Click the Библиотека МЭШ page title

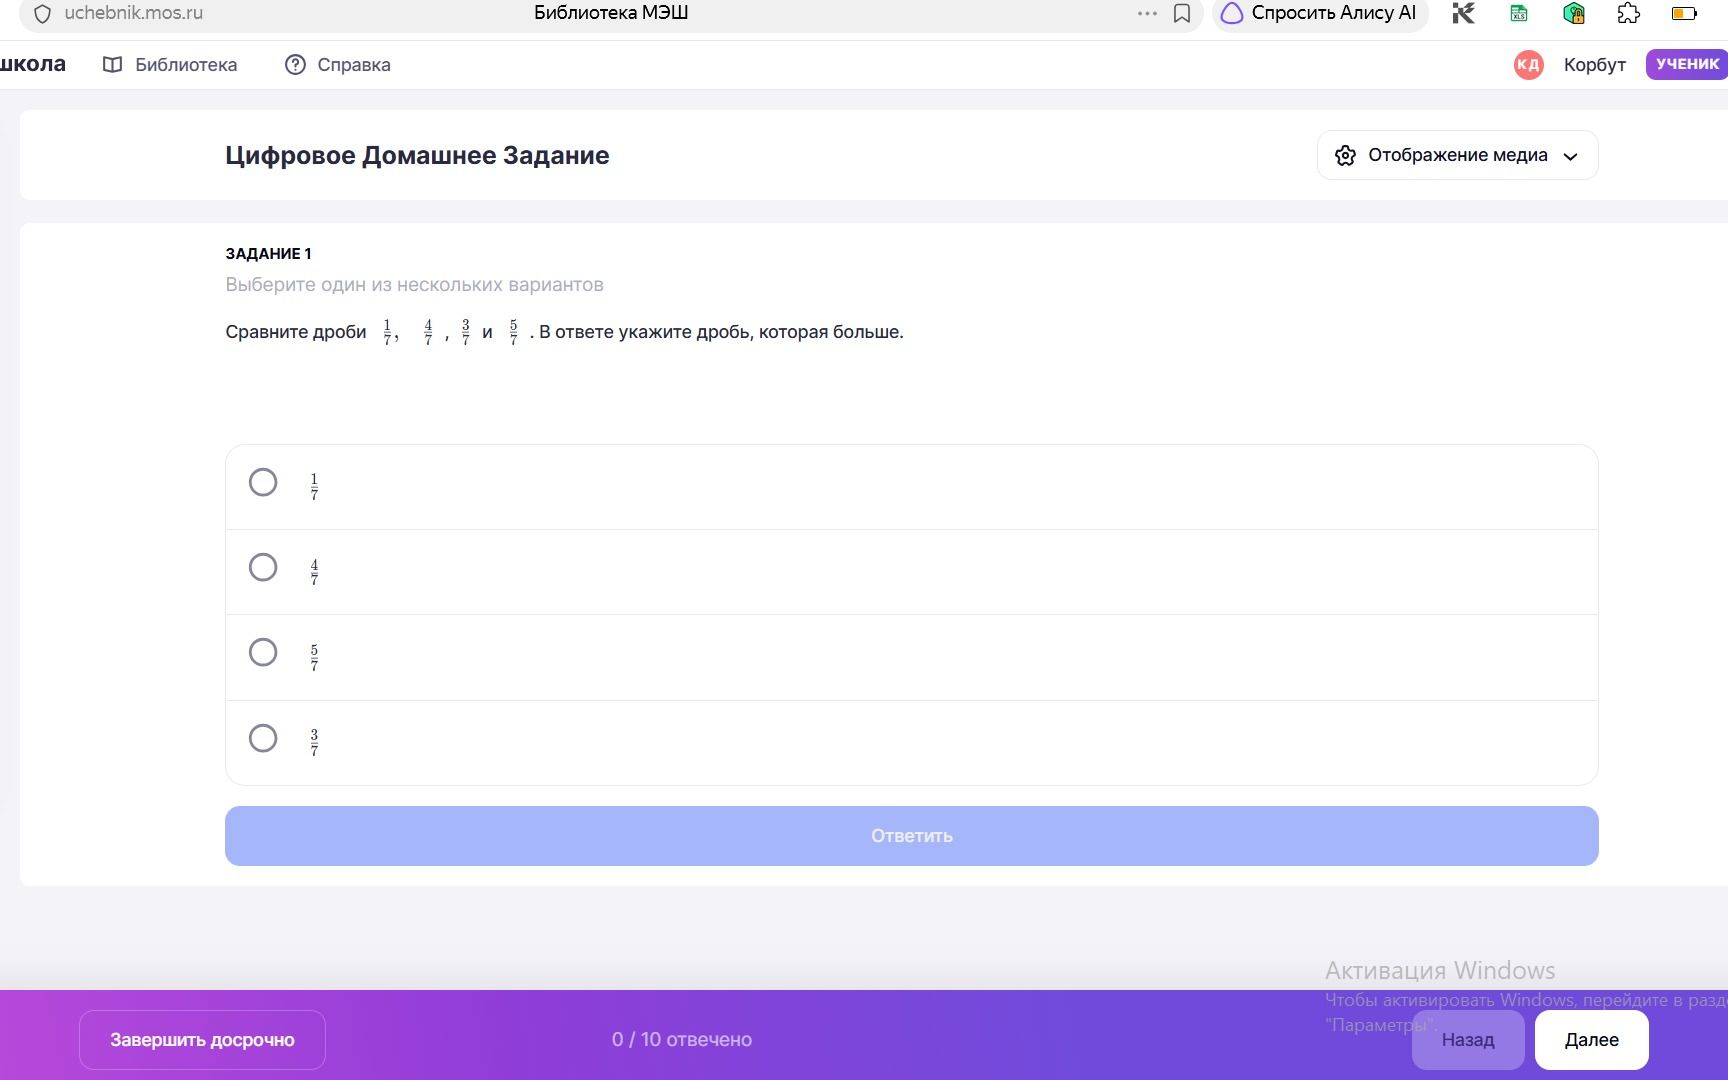(x=611, y=13)
